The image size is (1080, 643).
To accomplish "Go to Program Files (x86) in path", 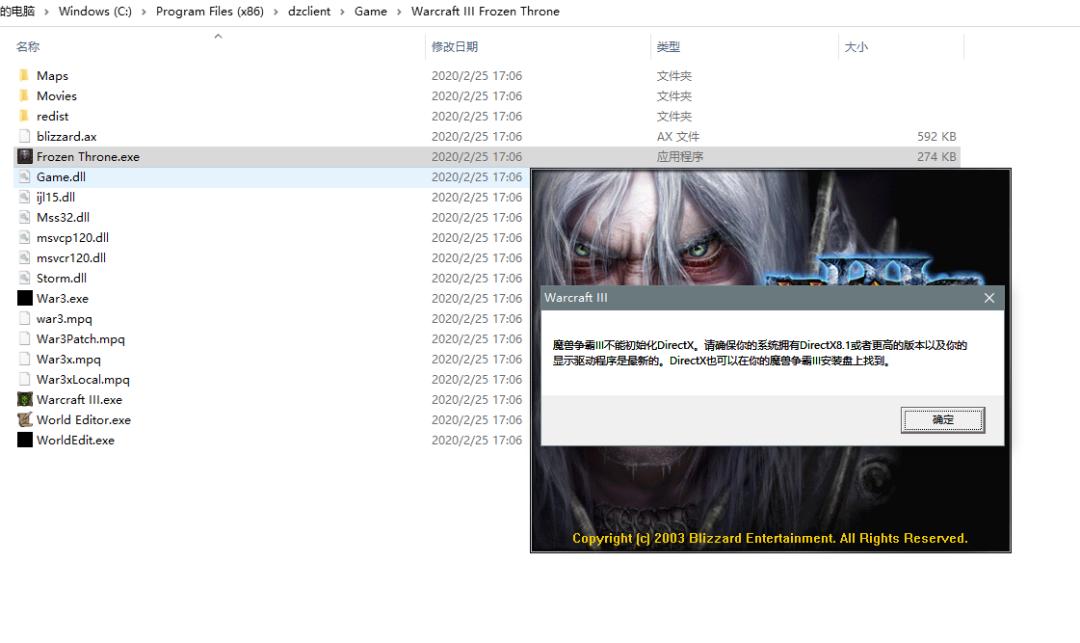I will (x=209, y=11).
